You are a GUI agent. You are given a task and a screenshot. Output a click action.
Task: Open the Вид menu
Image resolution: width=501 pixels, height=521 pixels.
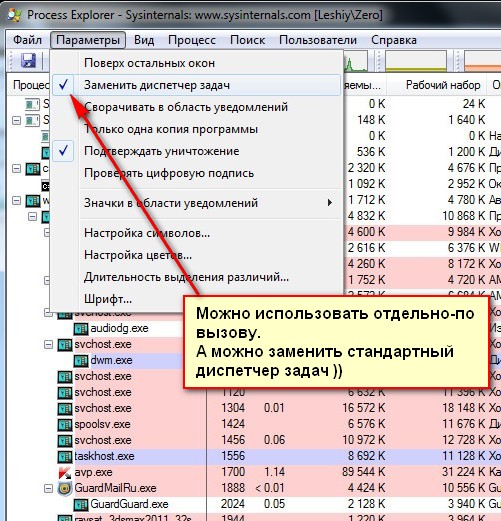coord(144,40)
